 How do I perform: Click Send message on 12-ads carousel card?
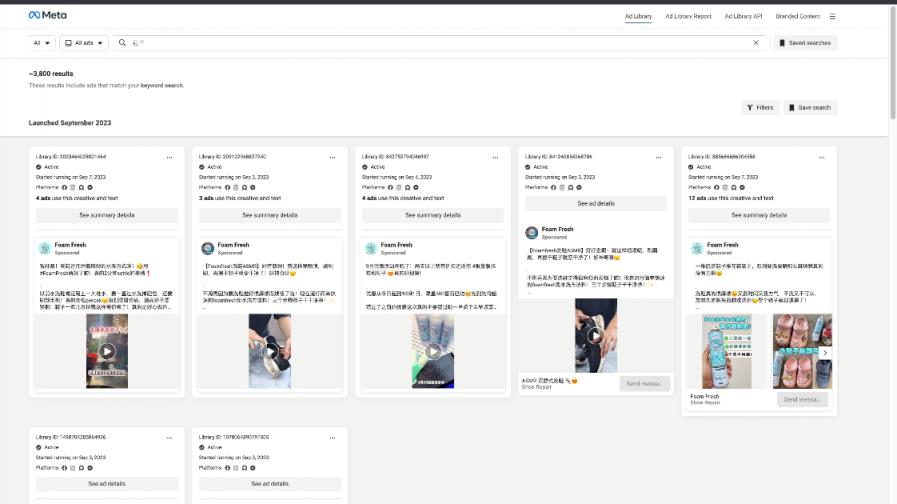click(x=803, y=399)
